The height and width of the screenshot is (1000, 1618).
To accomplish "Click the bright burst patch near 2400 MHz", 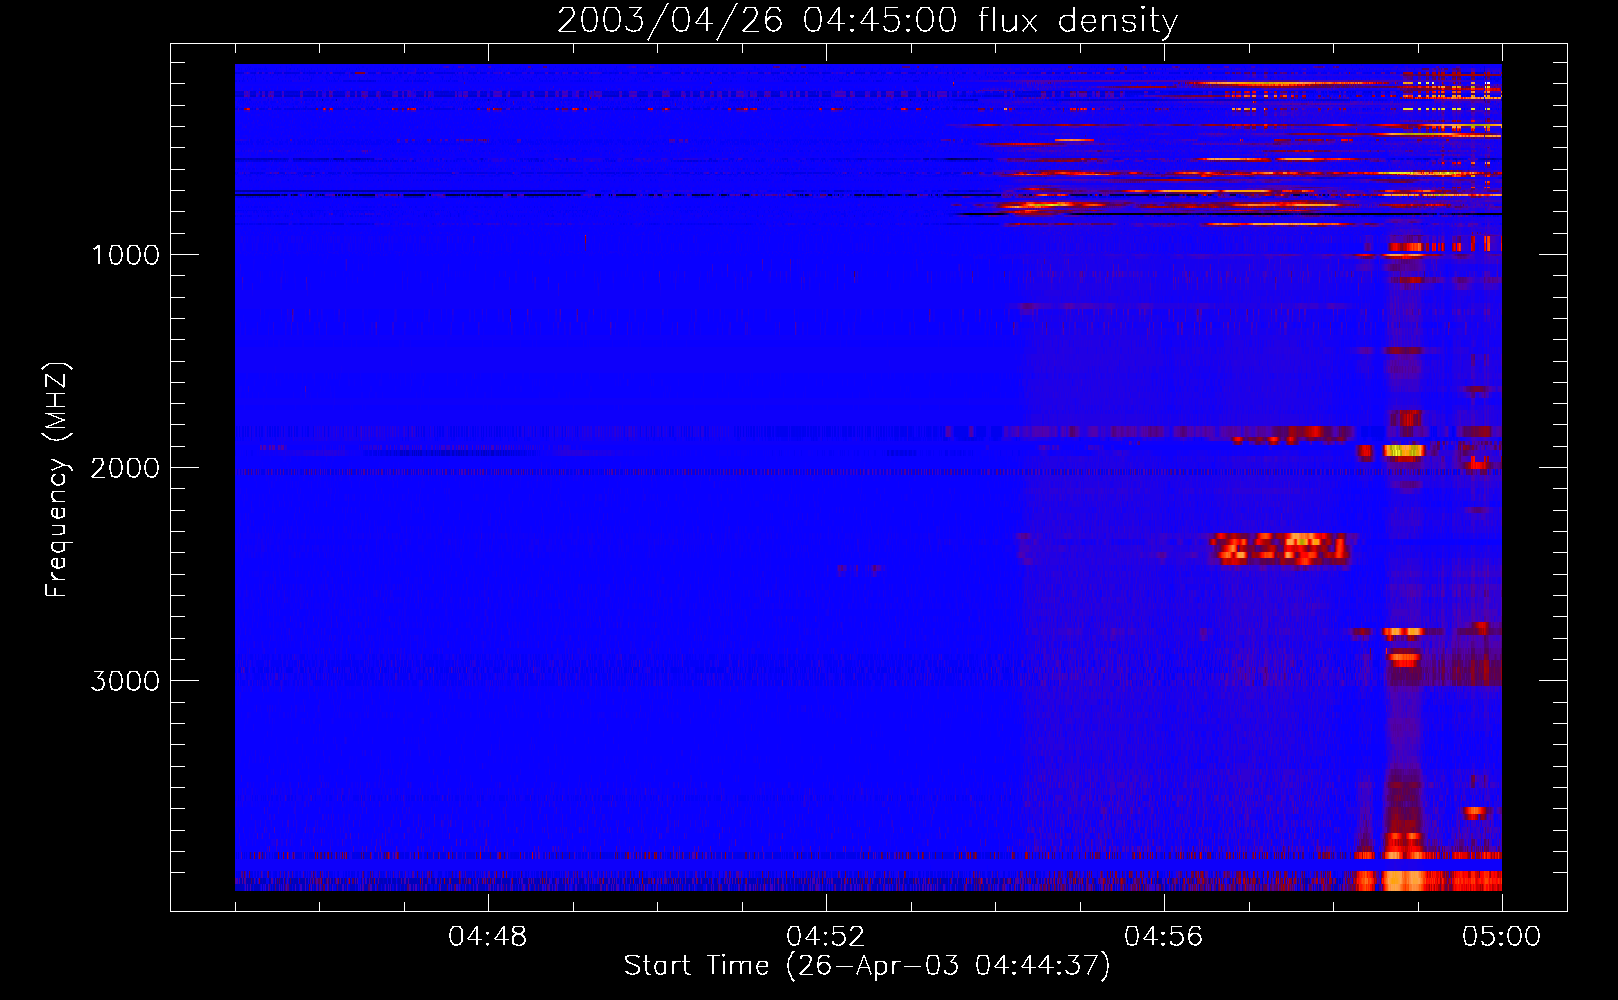I will coord(1279,549).
